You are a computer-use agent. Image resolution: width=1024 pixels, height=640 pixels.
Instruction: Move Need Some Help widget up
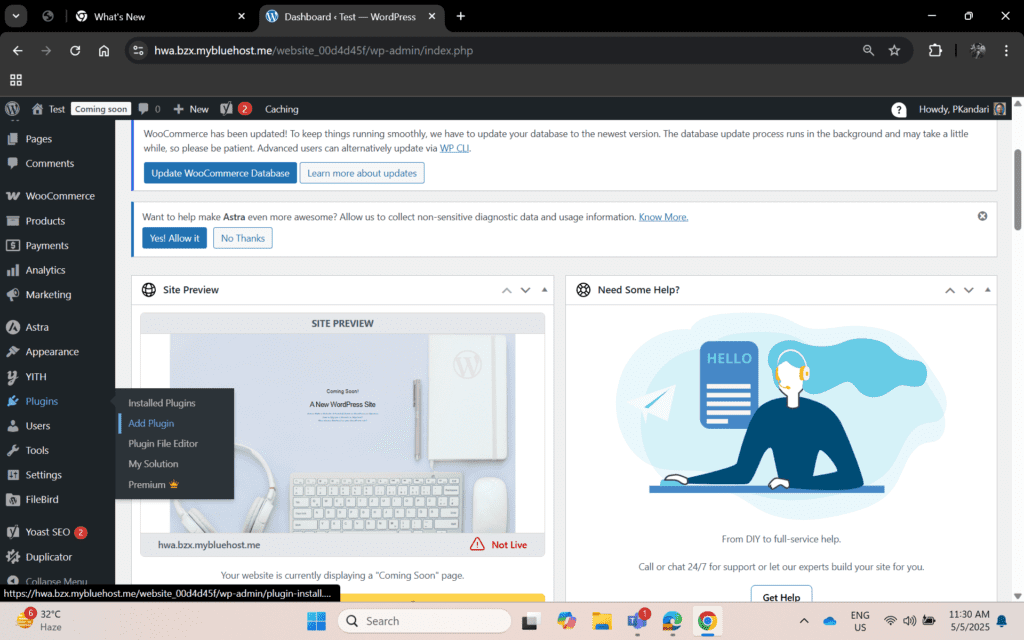[950, 290]
